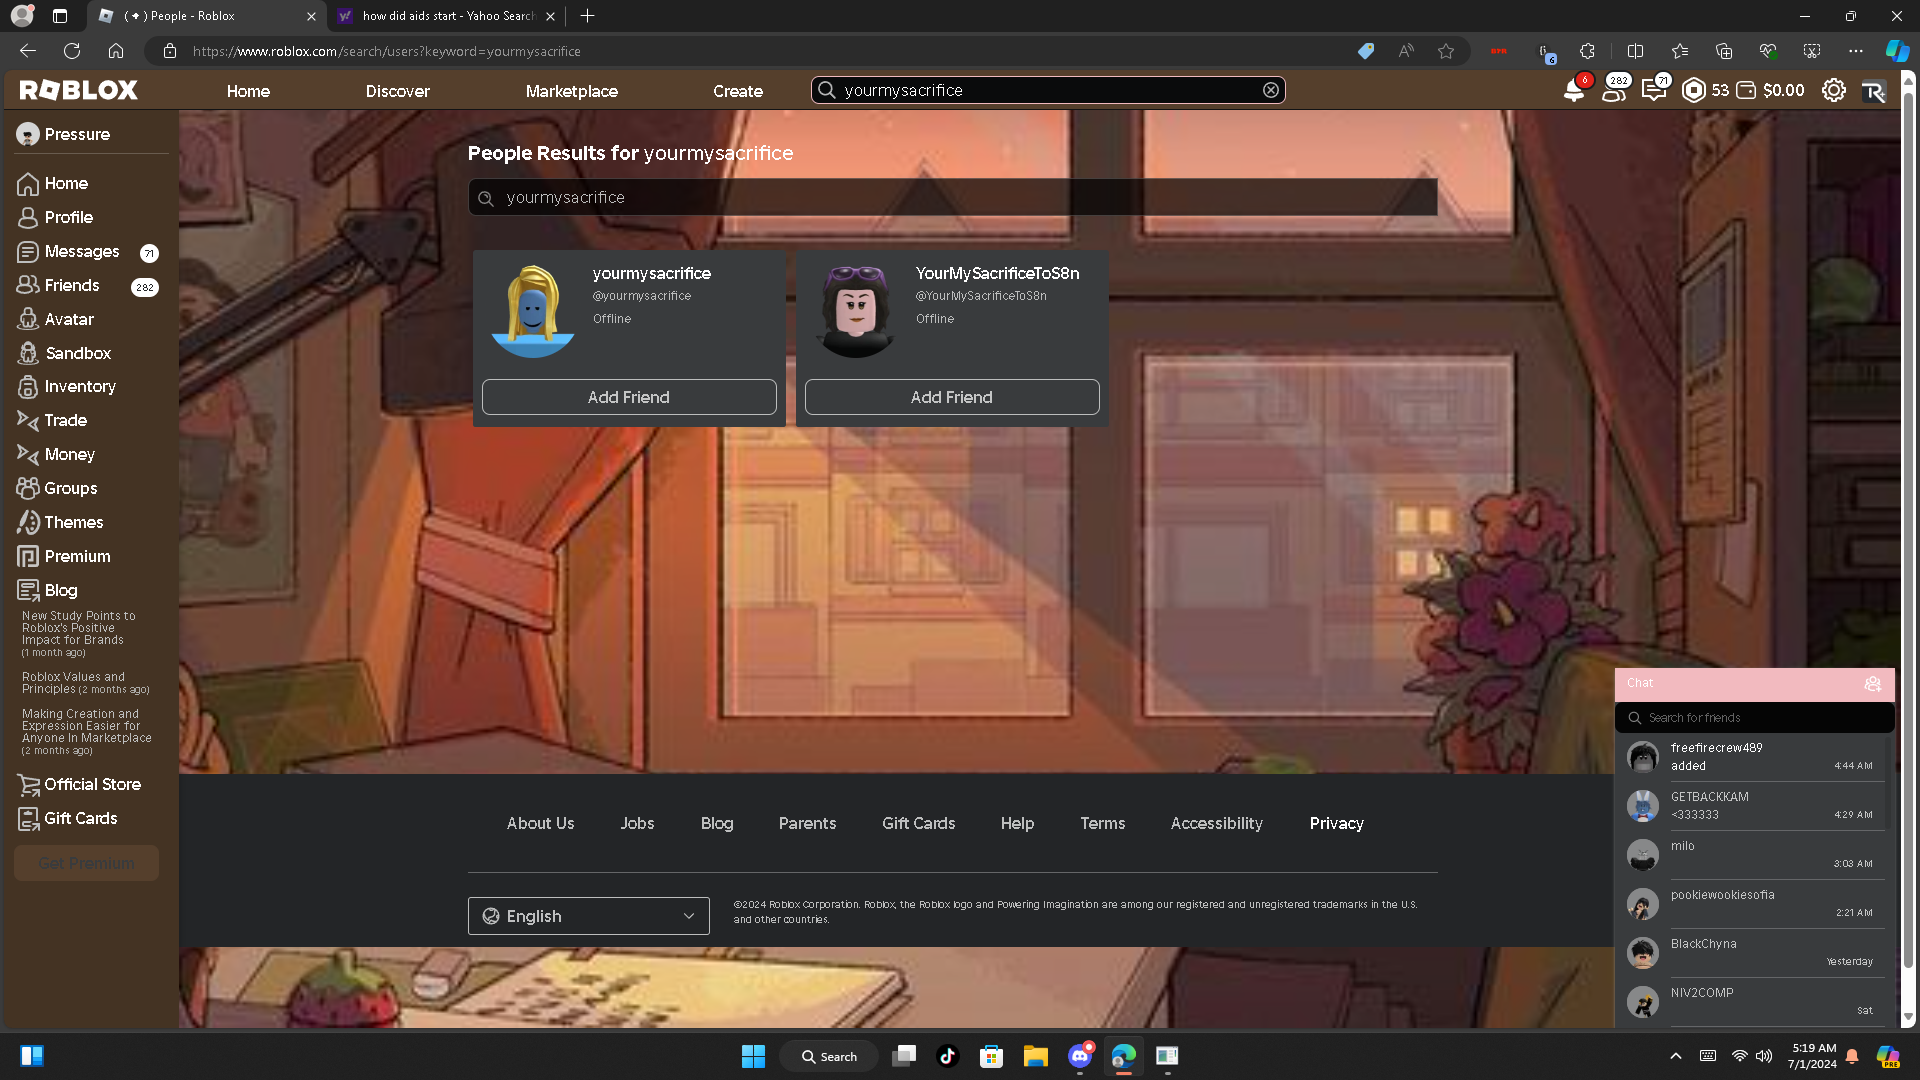
Task: Open yourmysacrifice avatar thumbnail
Action: coord(533,311)
